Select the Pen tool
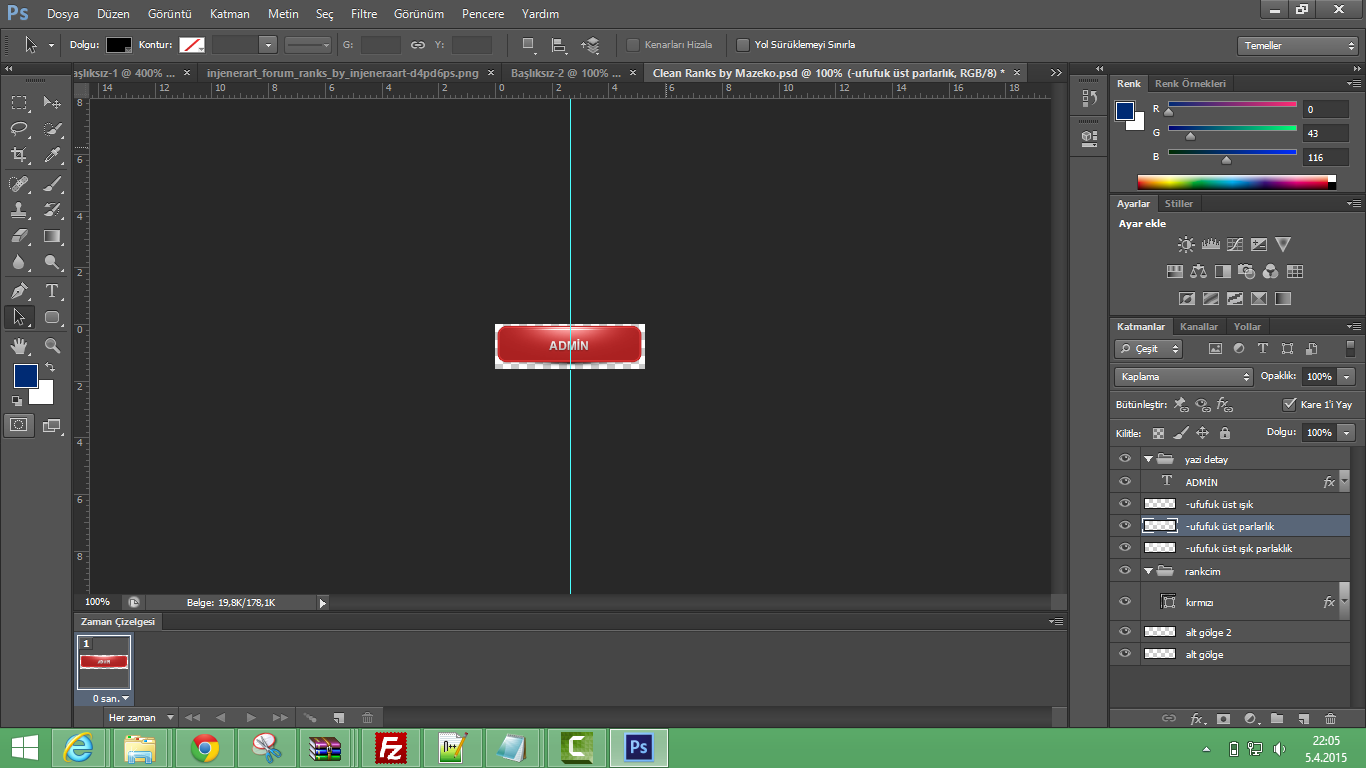 coord(19,291)
